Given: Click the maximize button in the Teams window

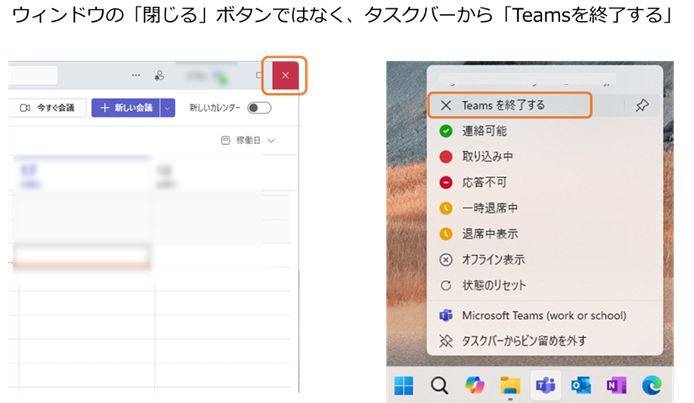Looking at the screenshot, I should click(x=259, y=75).
